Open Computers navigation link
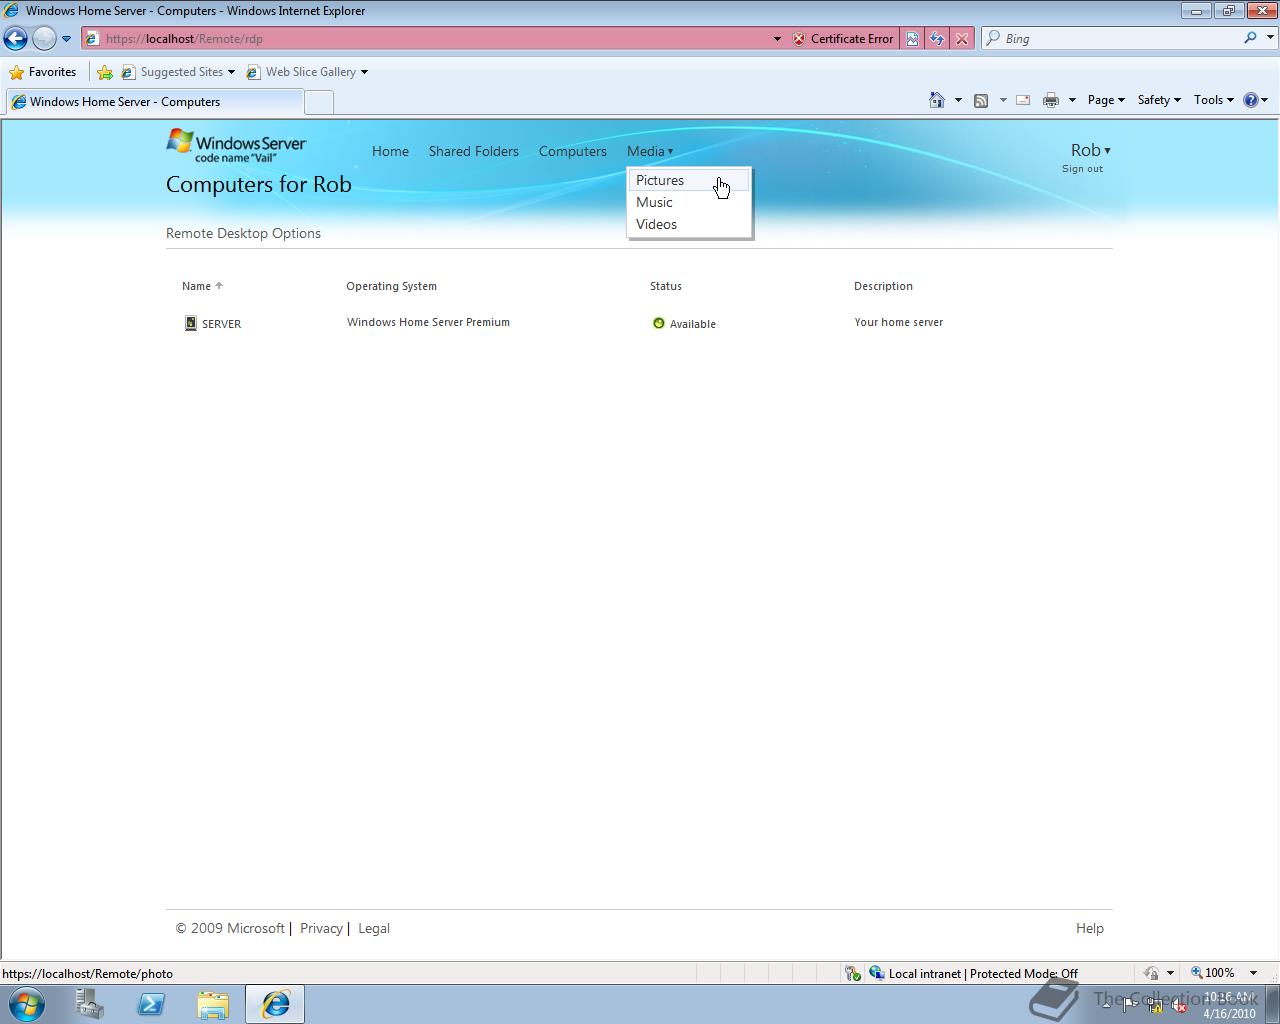Image resolution: width=1280 pixels, height=1024 pixels. click(573, 151)
